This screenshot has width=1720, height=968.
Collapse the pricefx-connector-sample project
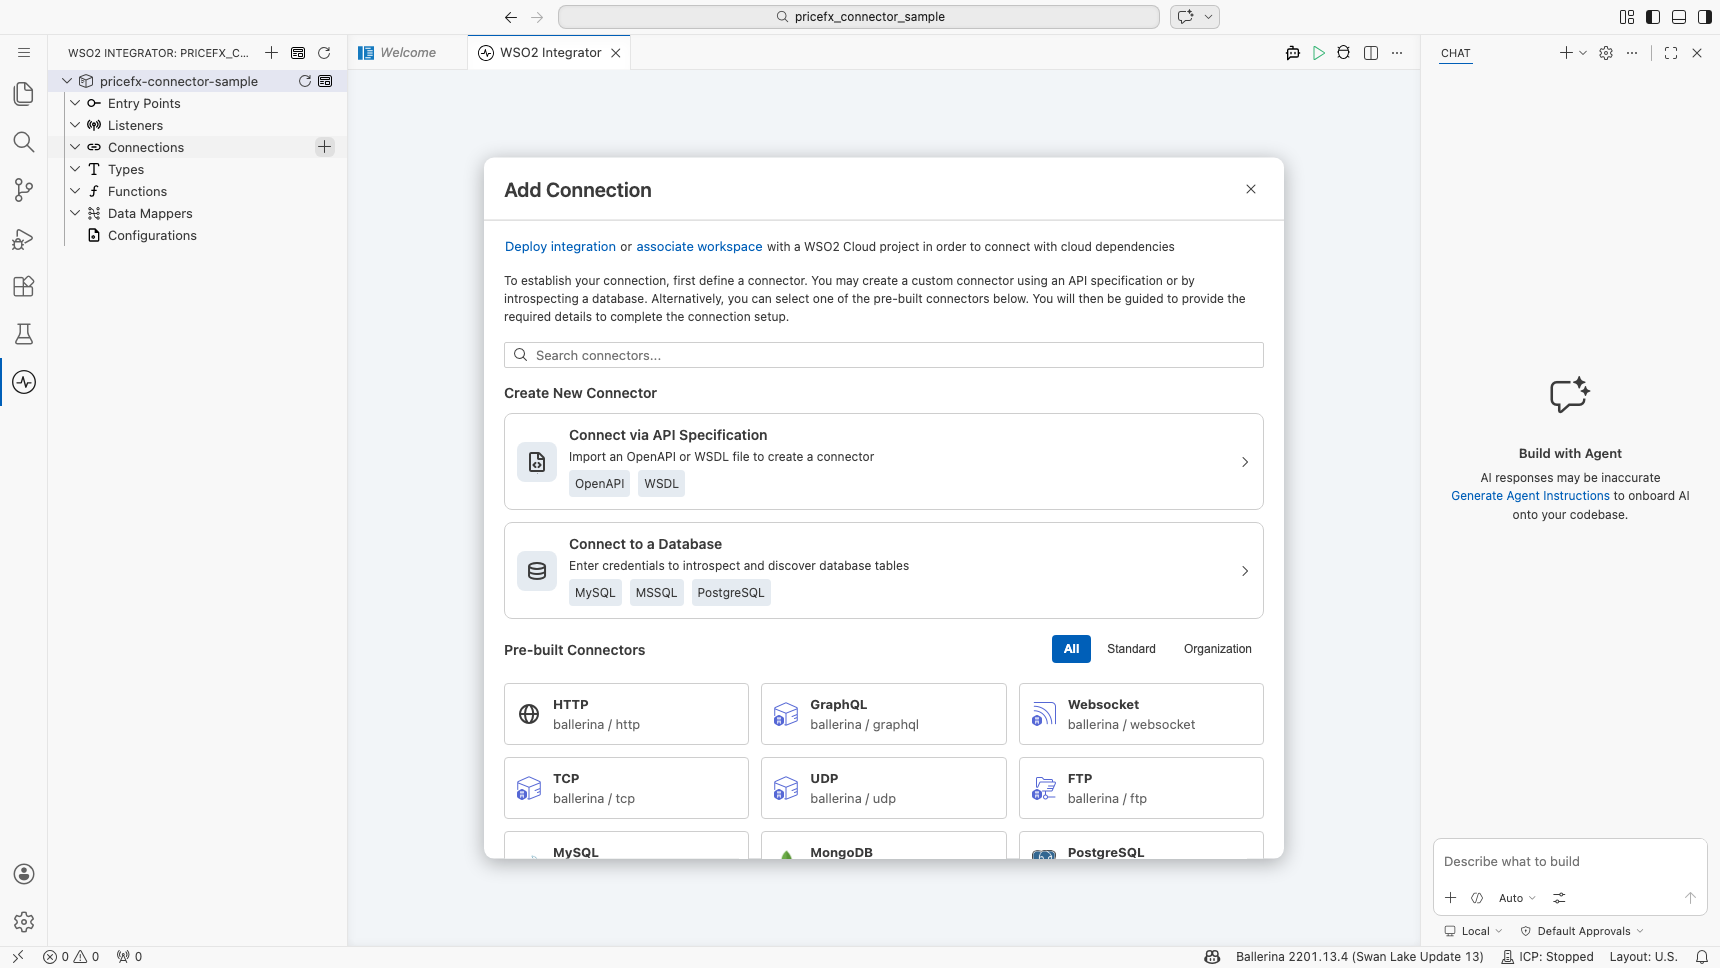pos(67,81)
